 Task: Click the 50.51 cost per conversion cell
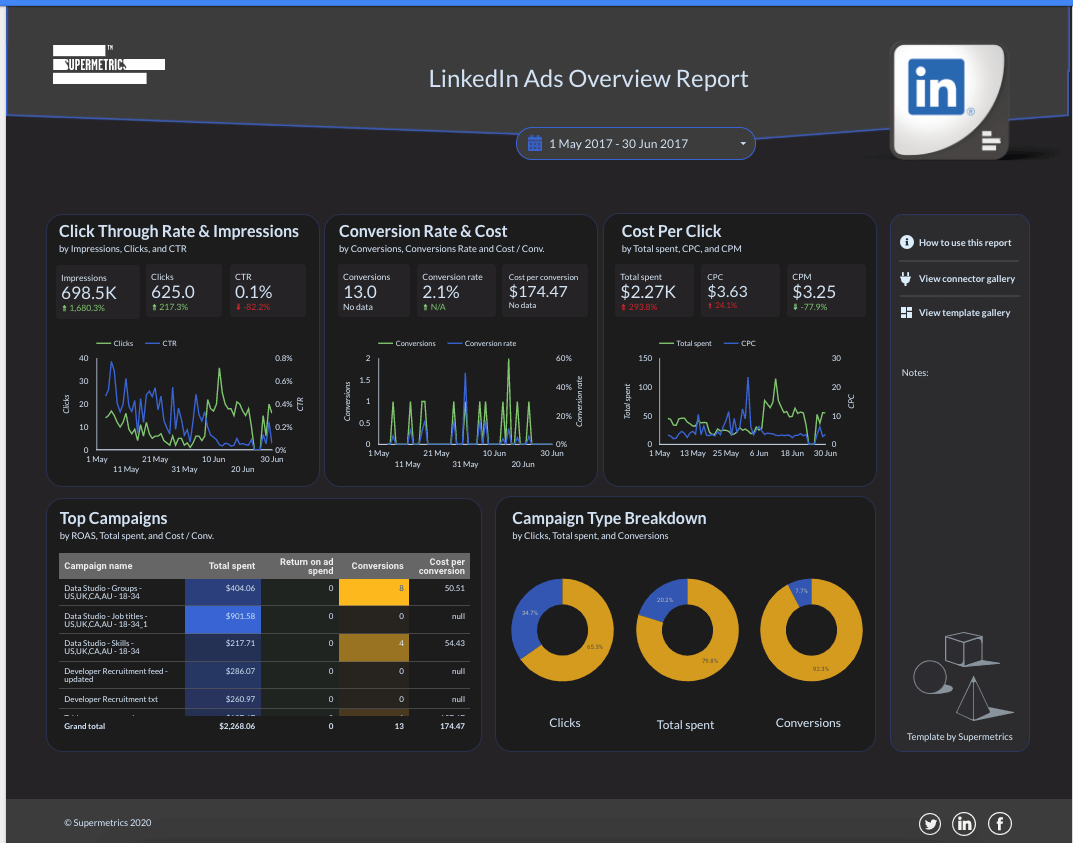[440, 592]
